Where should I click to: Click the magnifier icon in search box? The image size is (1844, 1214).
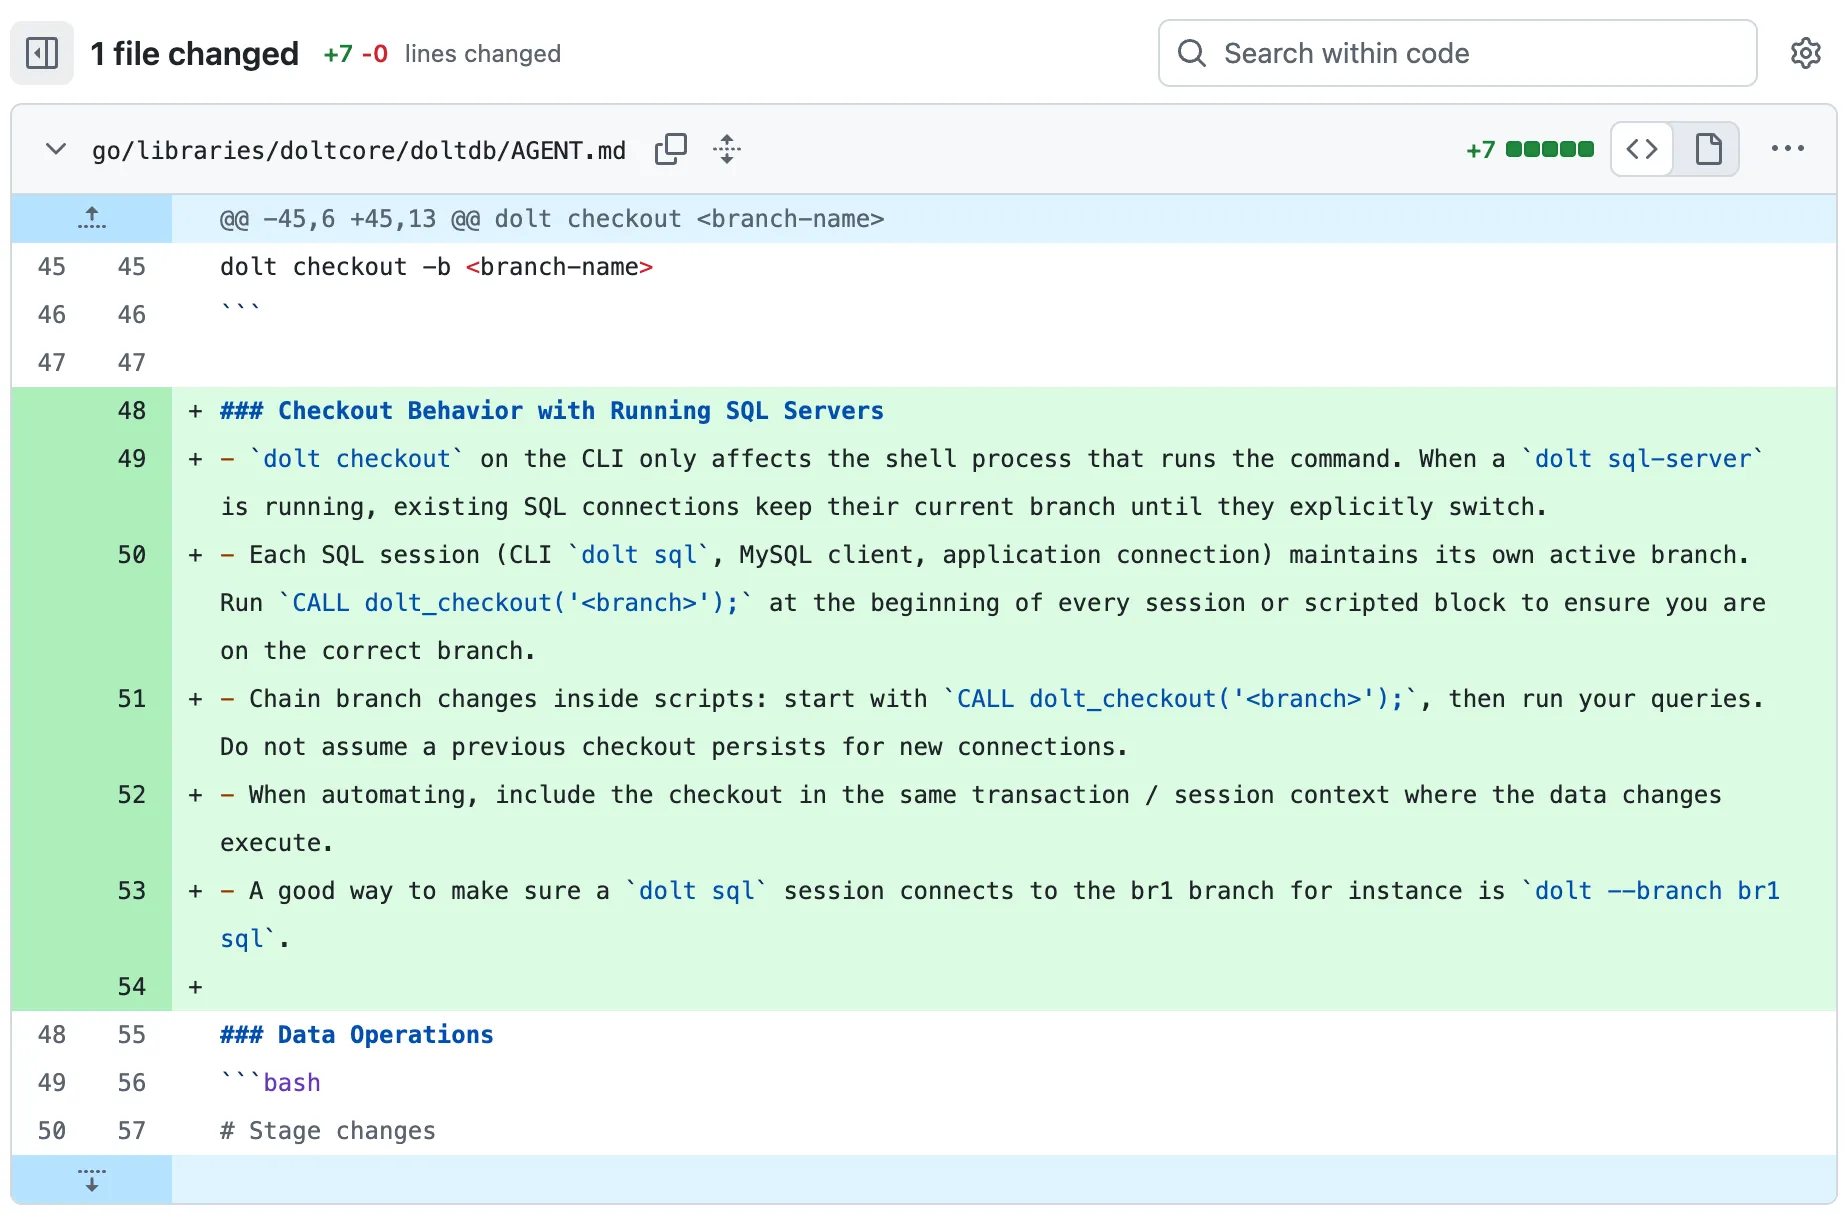pyautogui.click(x=1191, y=53)
